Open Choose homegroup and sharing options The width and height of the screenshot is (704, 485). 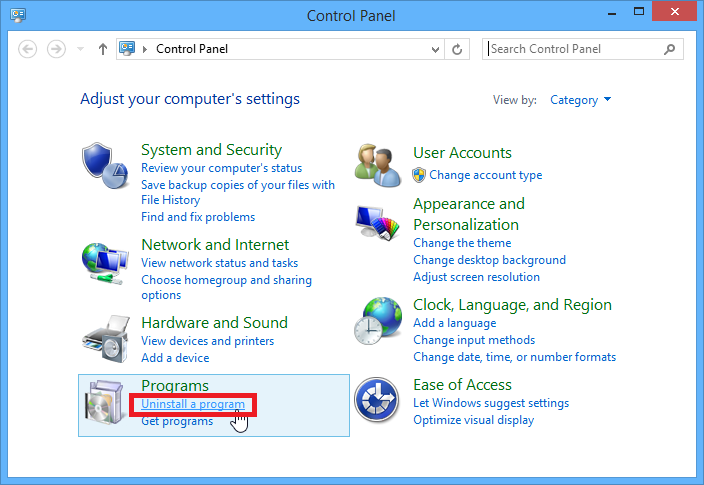pos(226,287)
